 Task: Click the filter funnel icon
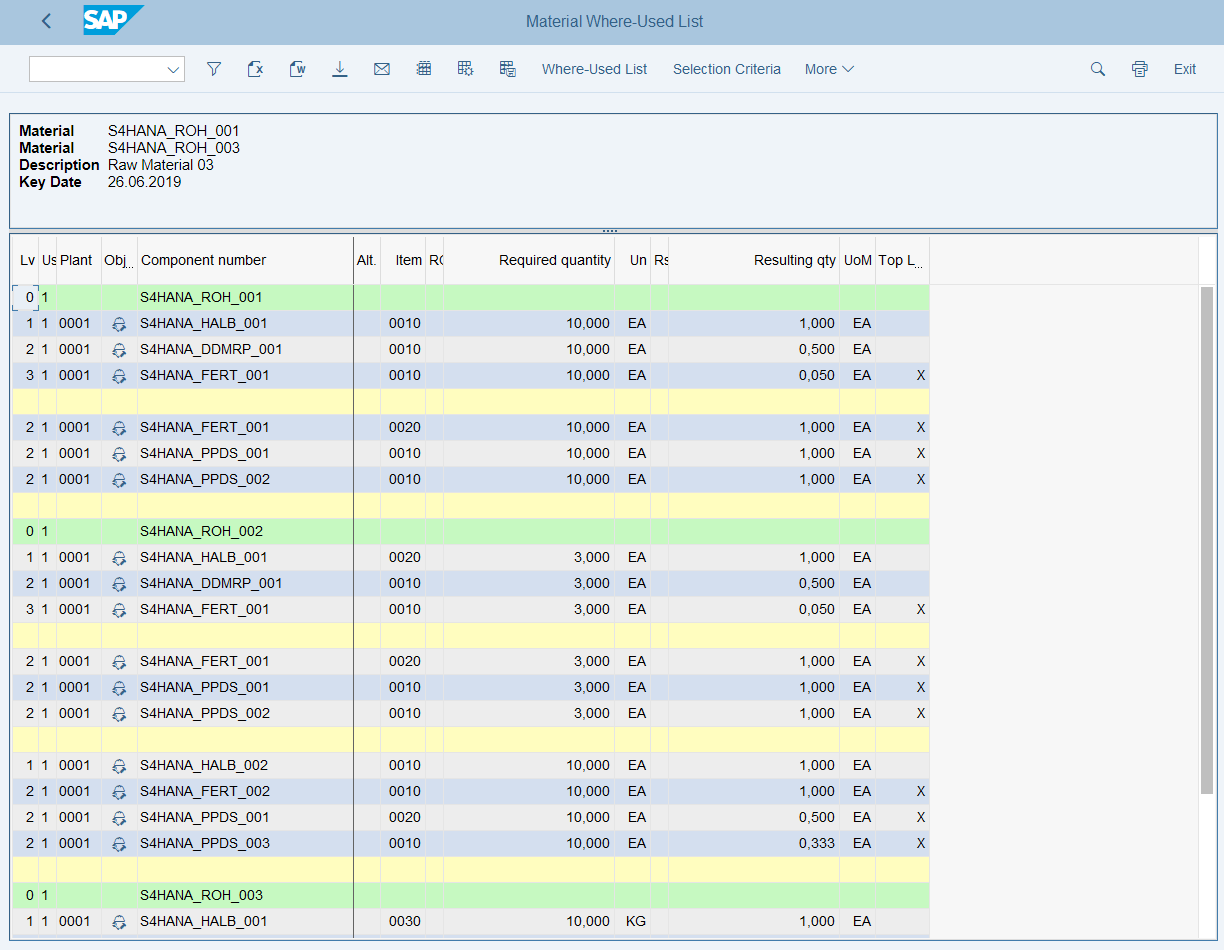pyautogui.click(x=213, y=69)
